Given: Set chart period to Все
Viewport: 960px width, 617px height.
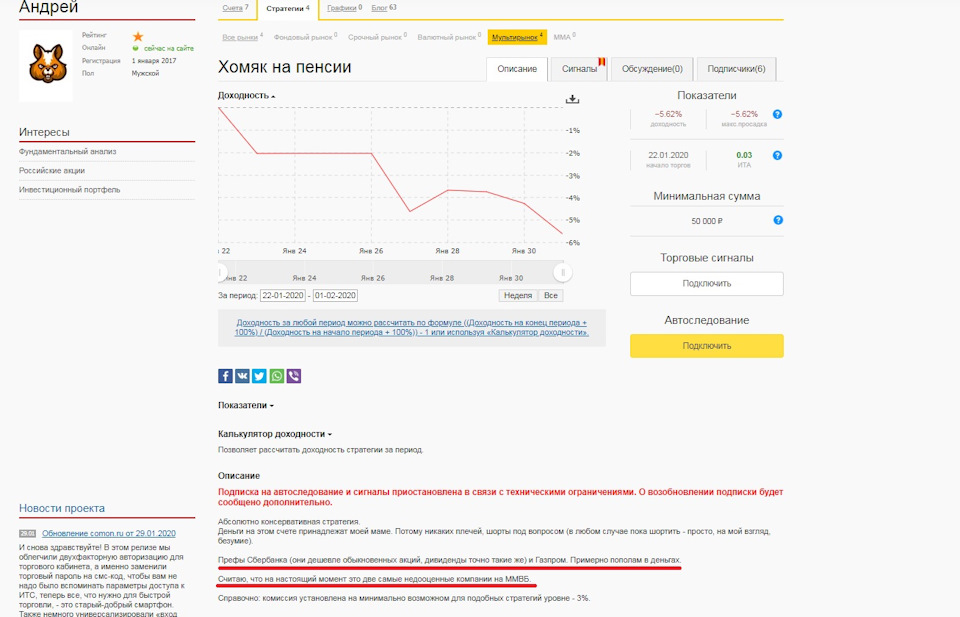Looking at the screenshot, I should pyautogui.click(x=550, y=296).
